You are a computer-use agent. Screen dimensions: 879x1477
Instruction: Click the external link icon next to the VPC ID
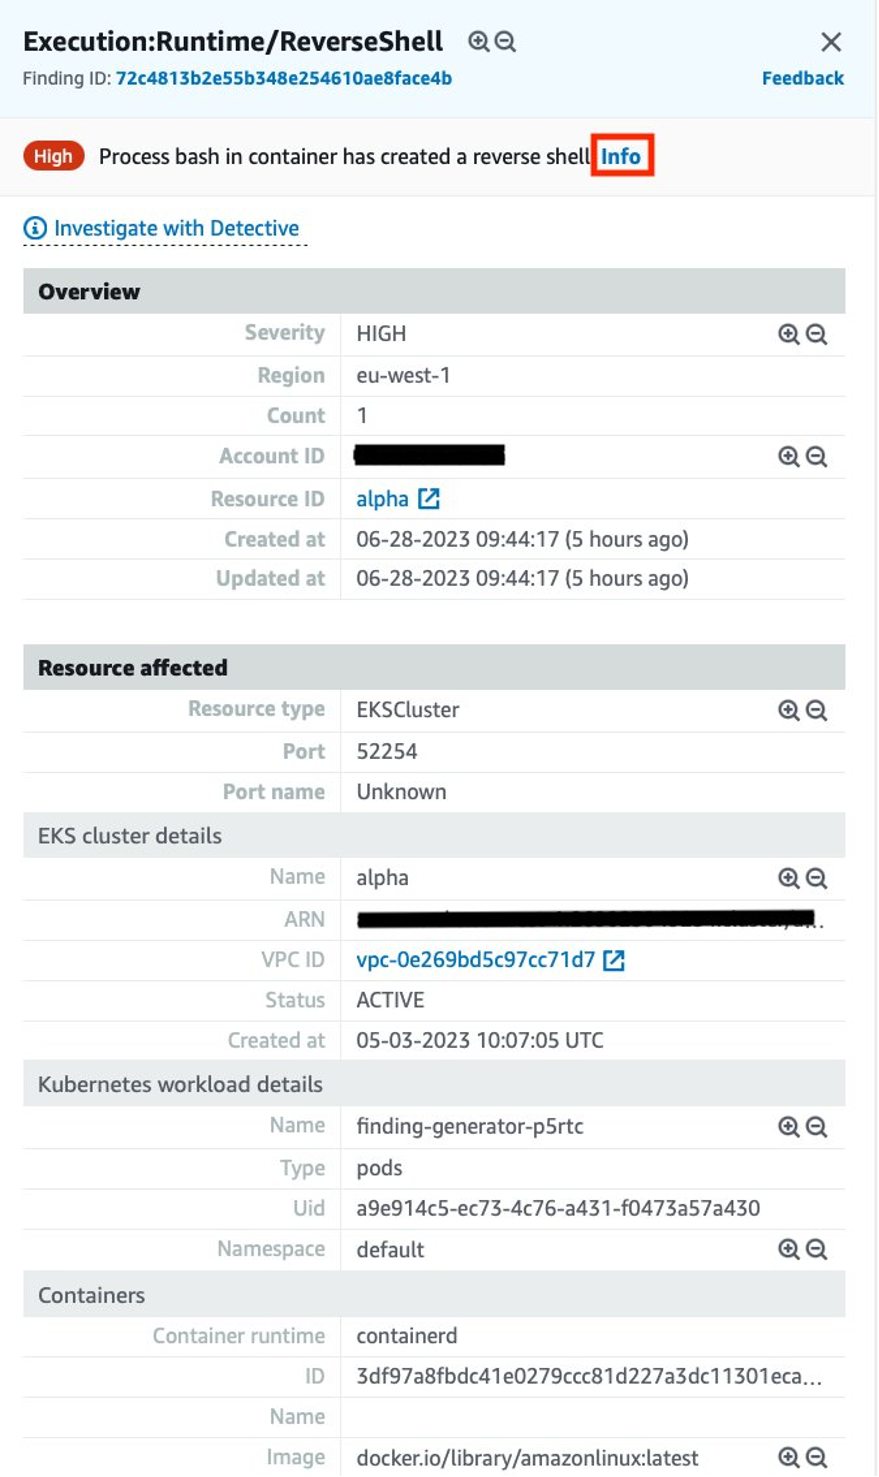click(x=613, y=959)
